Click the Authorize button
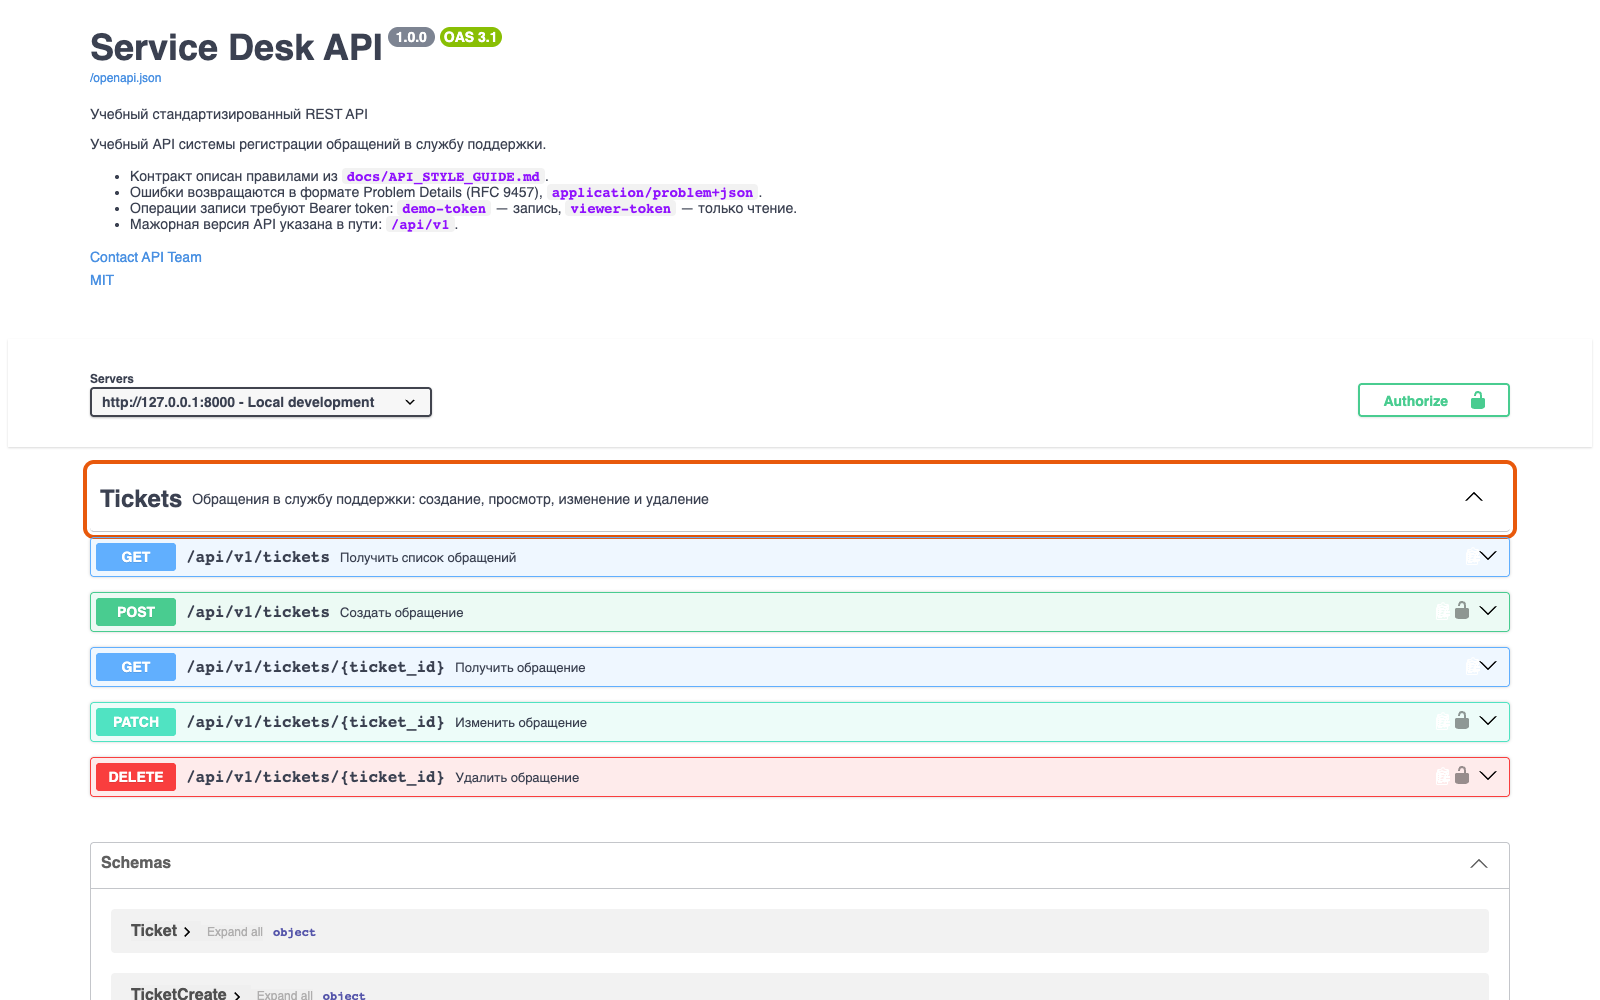 point(1433,400)
